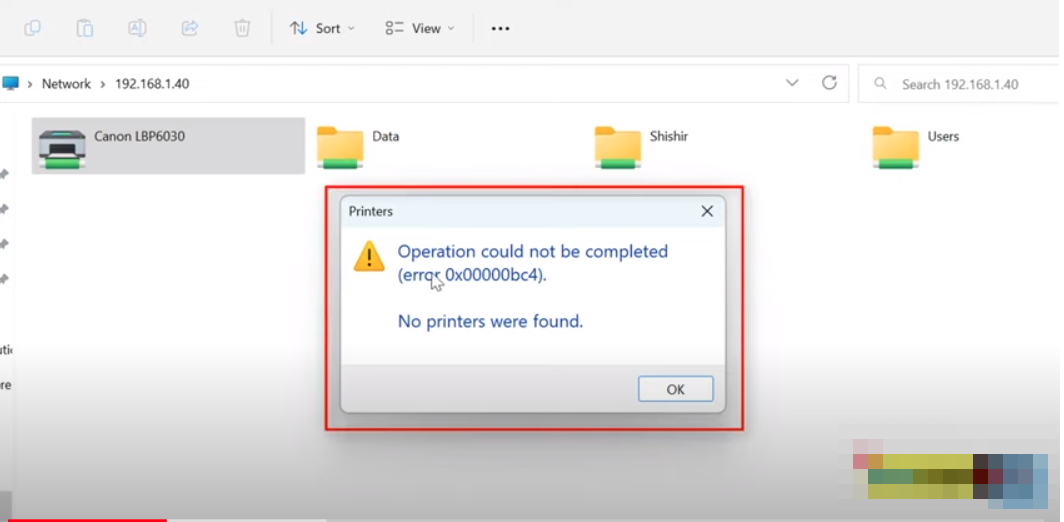Expand chevron between Network and 192.168.1.40
1064x522 pixels.
pos(102,84)
